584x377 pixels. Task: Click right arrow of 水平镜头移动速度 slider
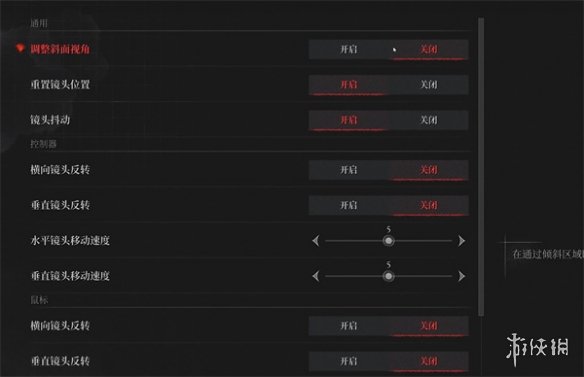pos(461,241)
